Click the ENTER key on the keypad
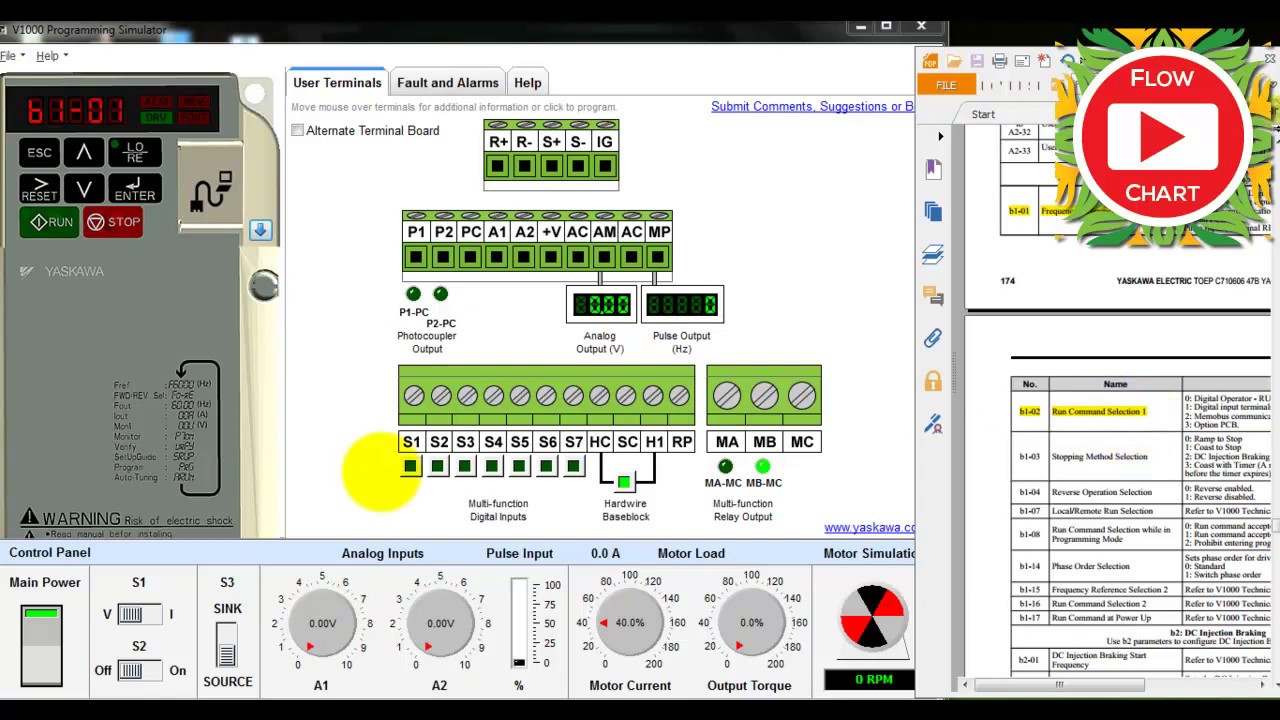This screenshot has height=720, width=1280. click(135, 189)
